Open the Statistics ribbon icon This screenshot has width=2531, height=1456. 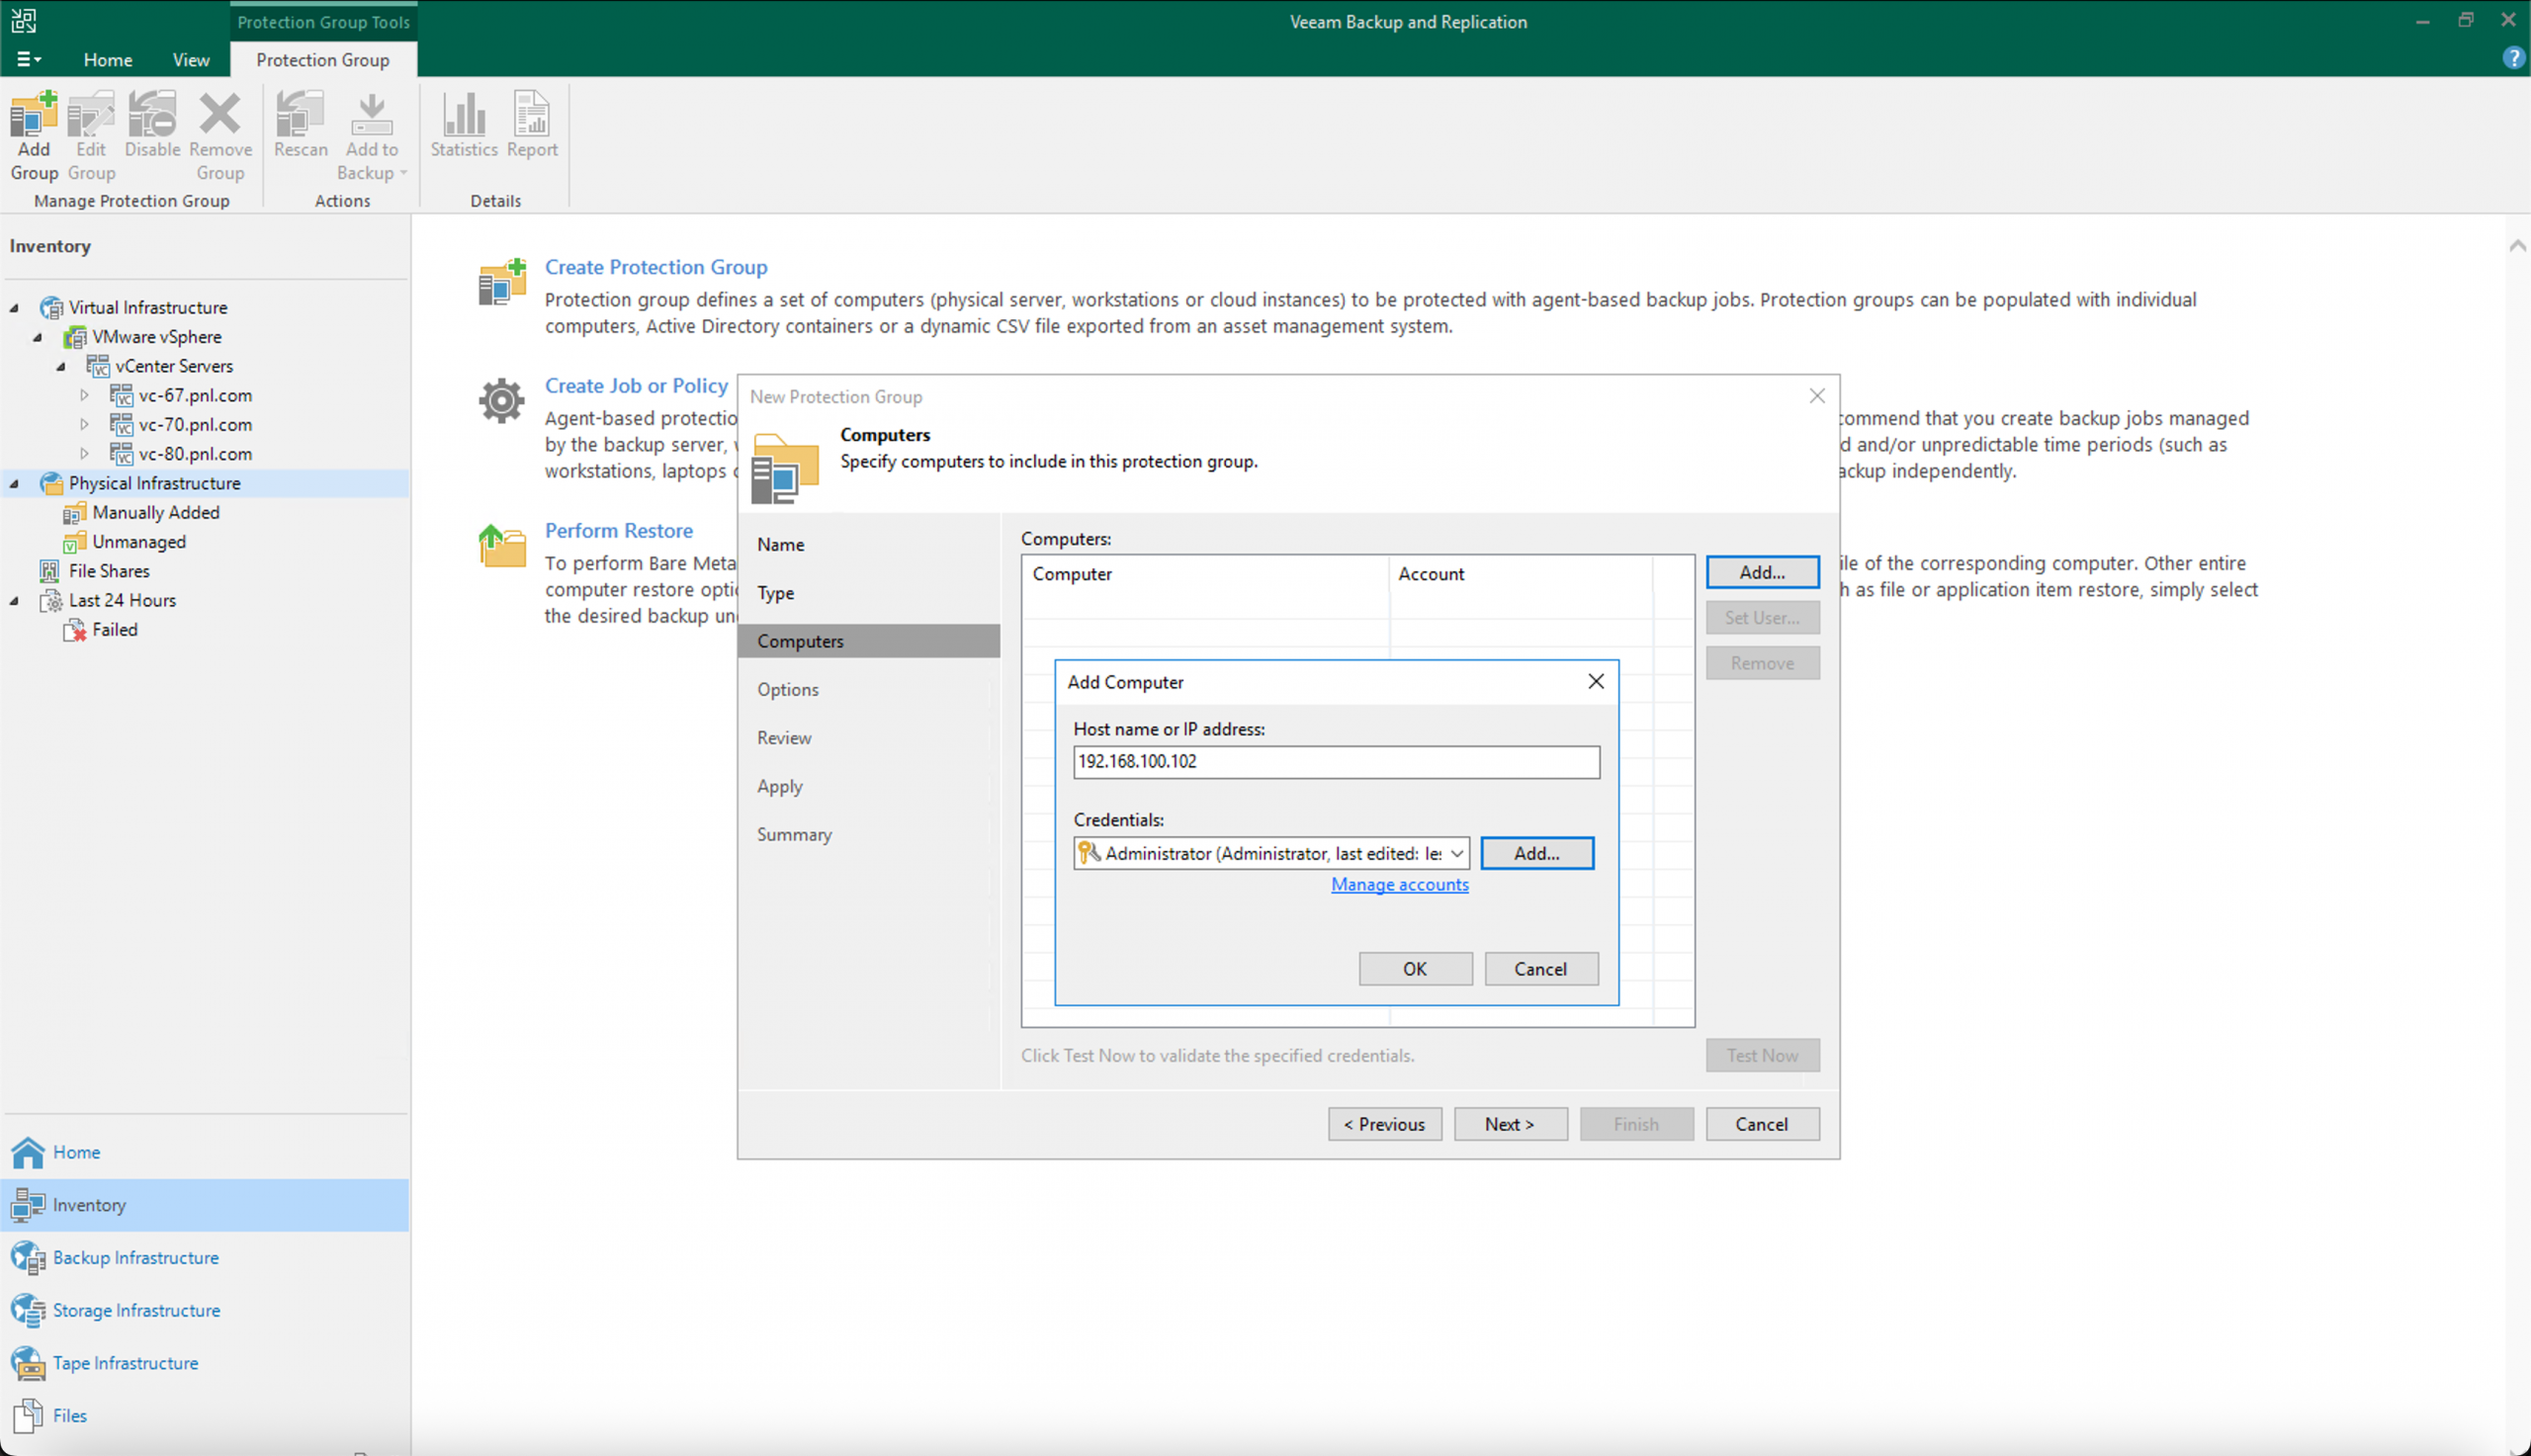pyautogui.click(x=464, y=125)
